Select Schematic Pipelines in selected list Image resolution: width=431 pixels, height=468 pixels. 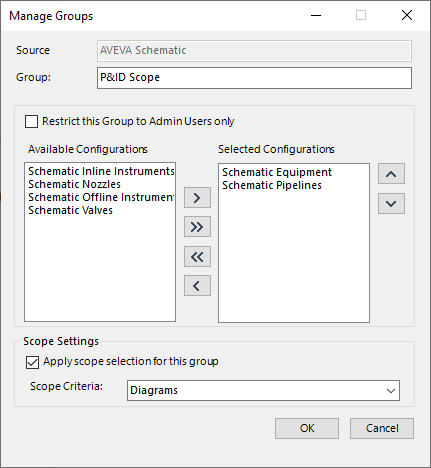(272, 185)
